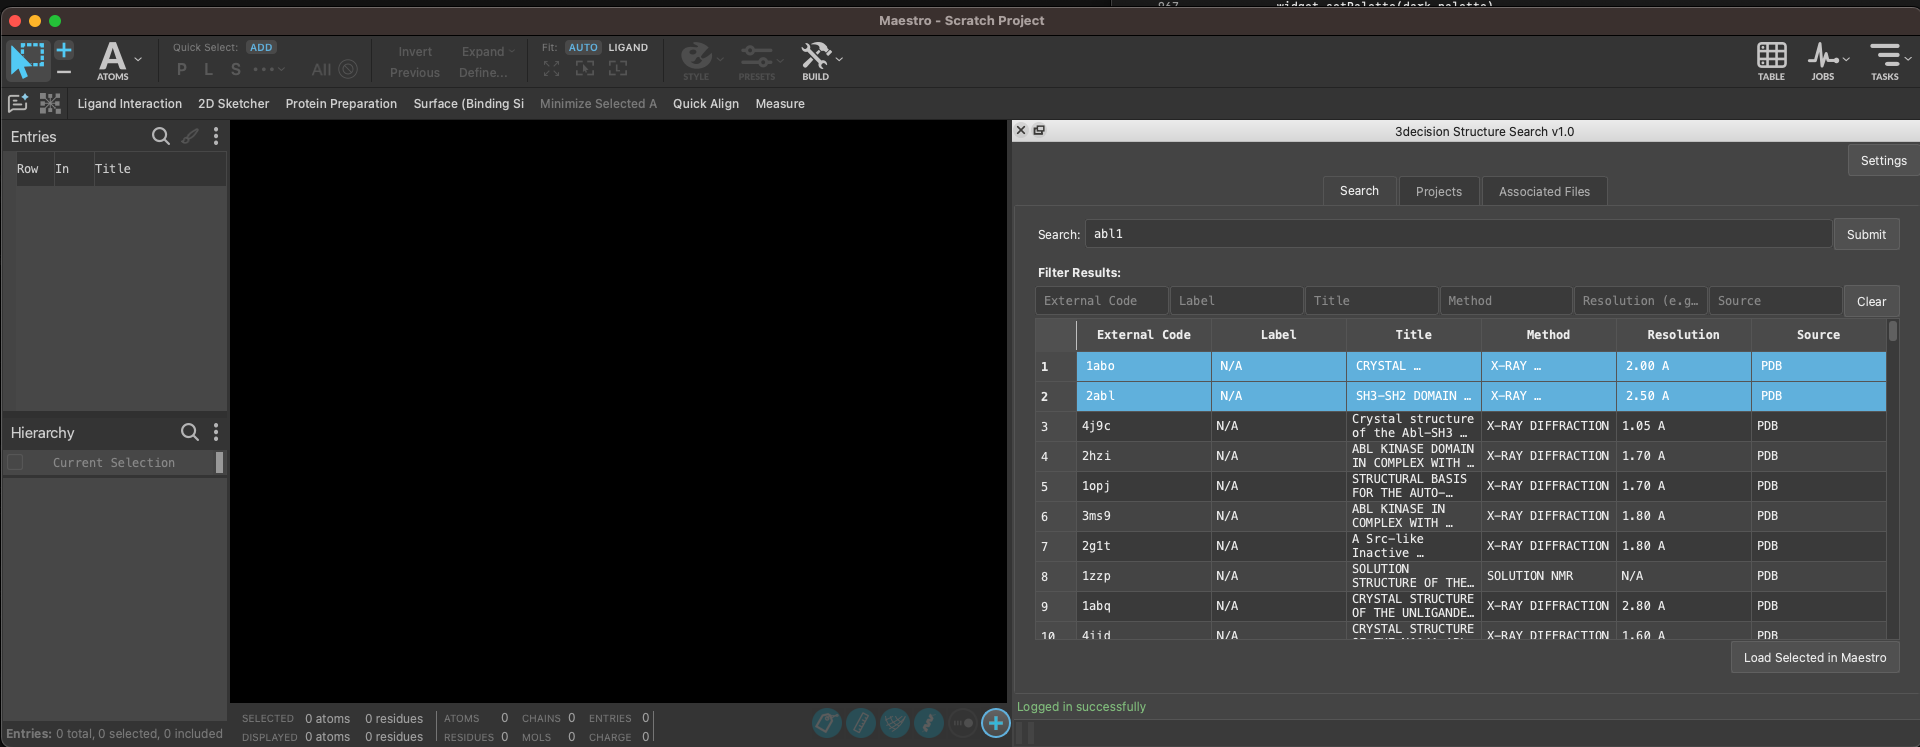Expand the JOBS dropdown arrow
The width and height of the screenshot is (1920, 747).
tap(1846, 60)
